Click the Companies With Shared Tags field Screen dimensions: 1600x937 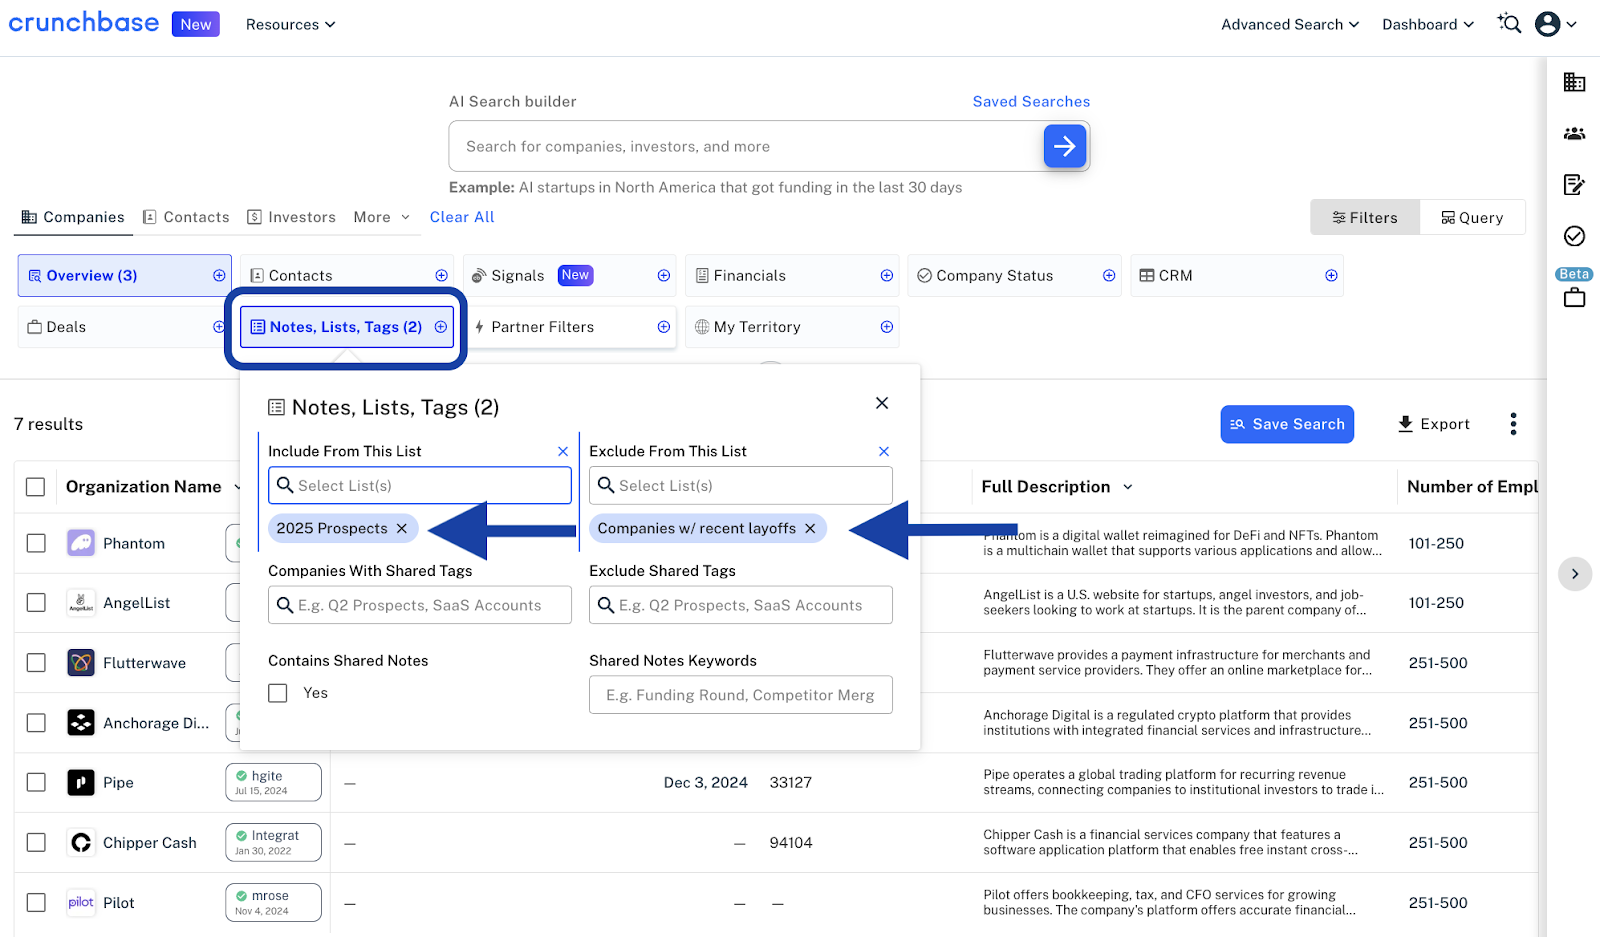pyautogui.click(x=420, y=605)
